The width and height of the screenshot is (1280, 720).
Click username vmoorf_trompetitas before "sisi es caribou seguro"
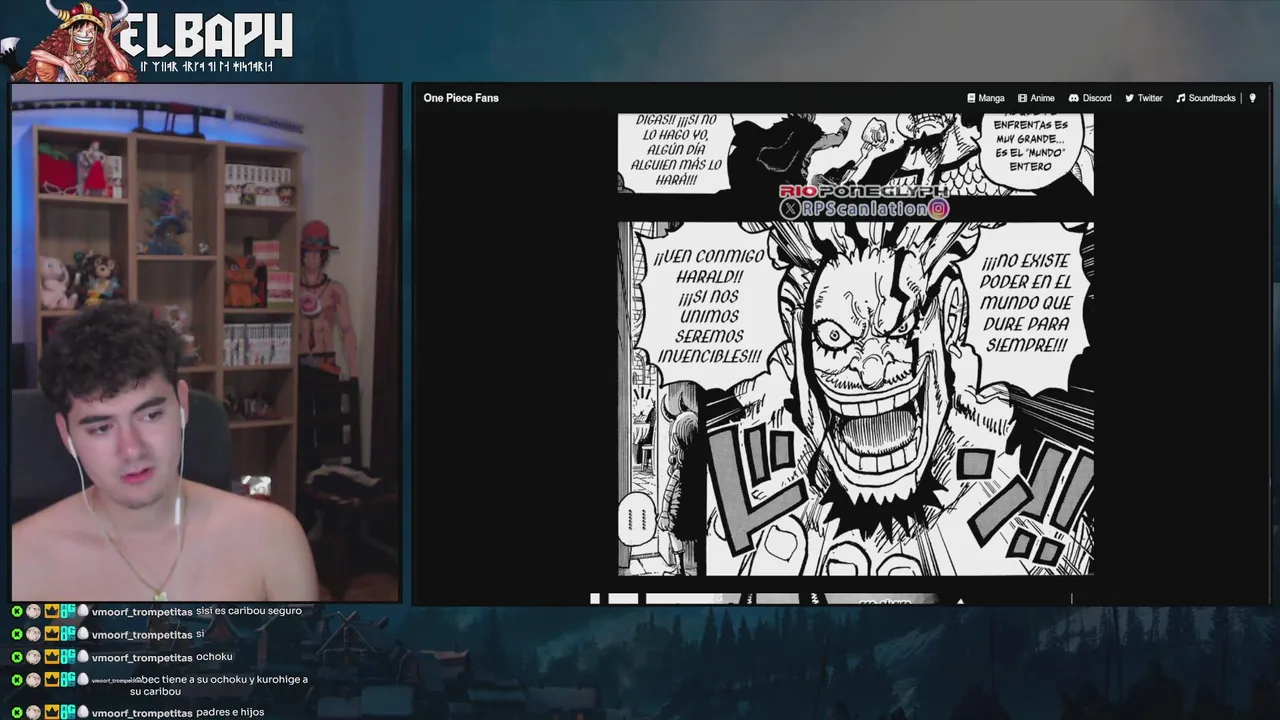tap(142, 612)
